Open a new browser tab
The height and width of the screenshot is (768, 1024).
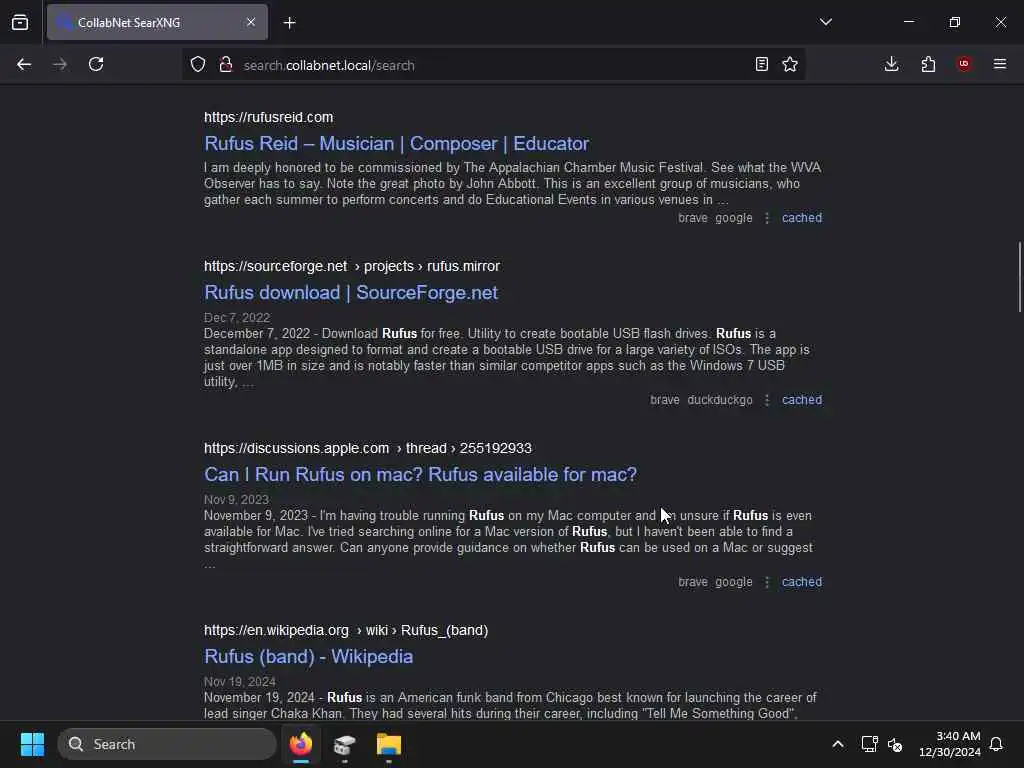tap(289, 23)
